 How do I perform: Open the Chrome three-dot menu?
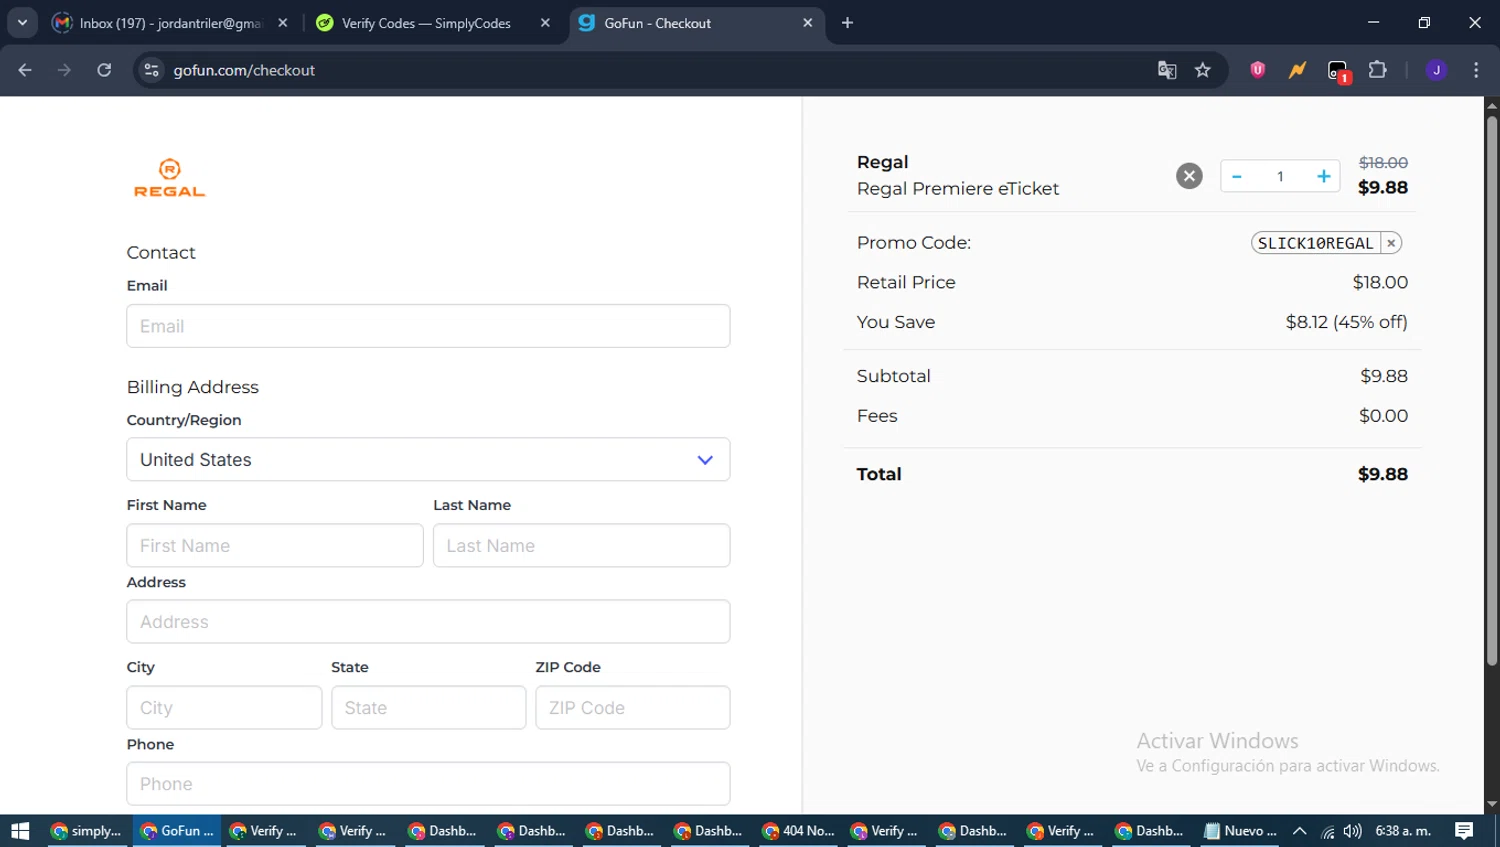click(x=1476, y=70)
